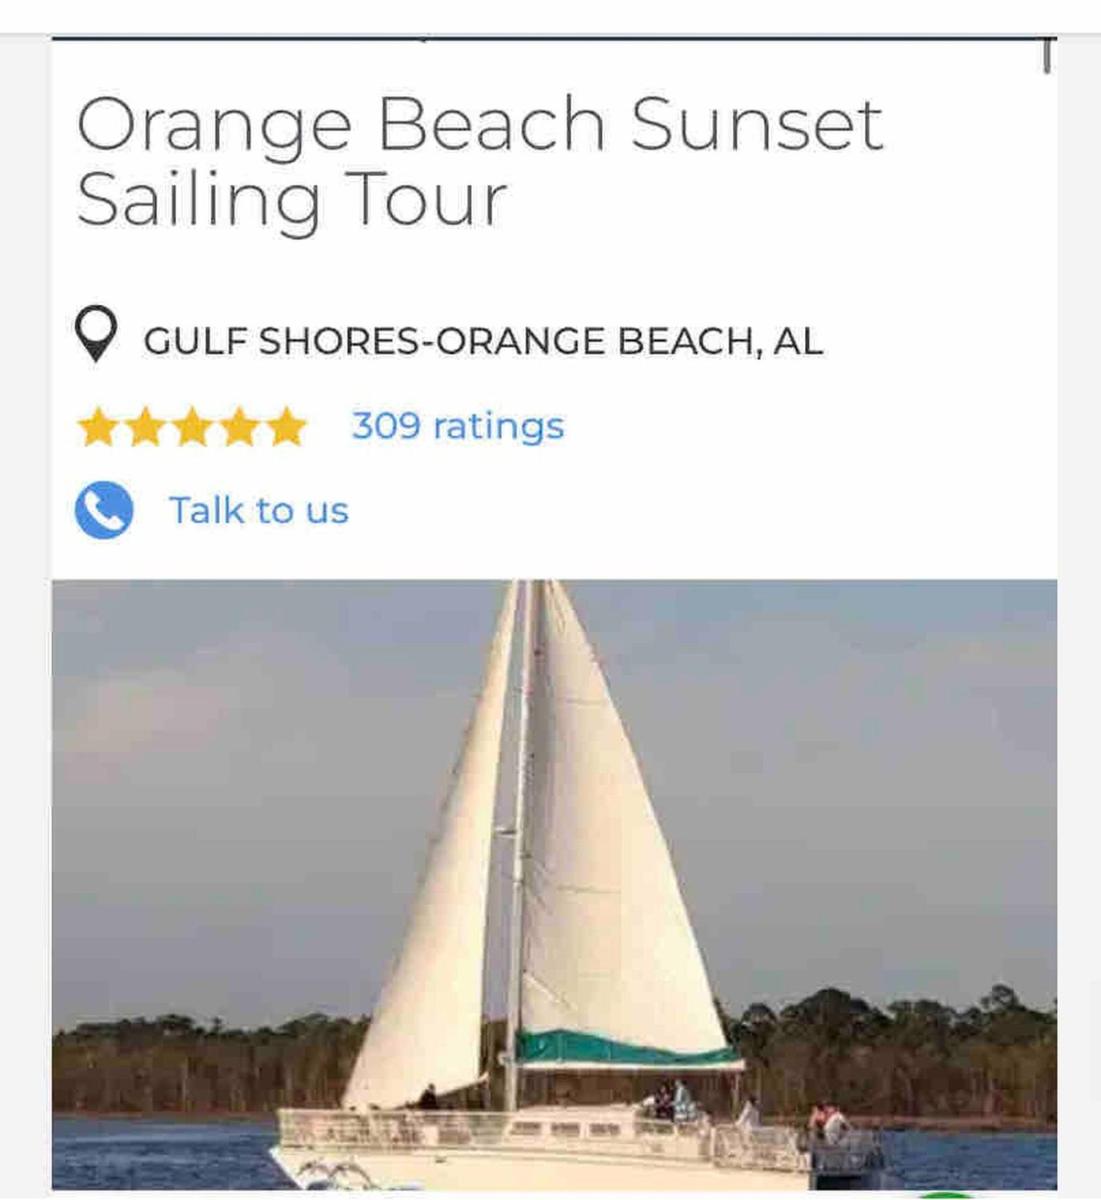Click the dark divider line above the title

tap(554, 39)
